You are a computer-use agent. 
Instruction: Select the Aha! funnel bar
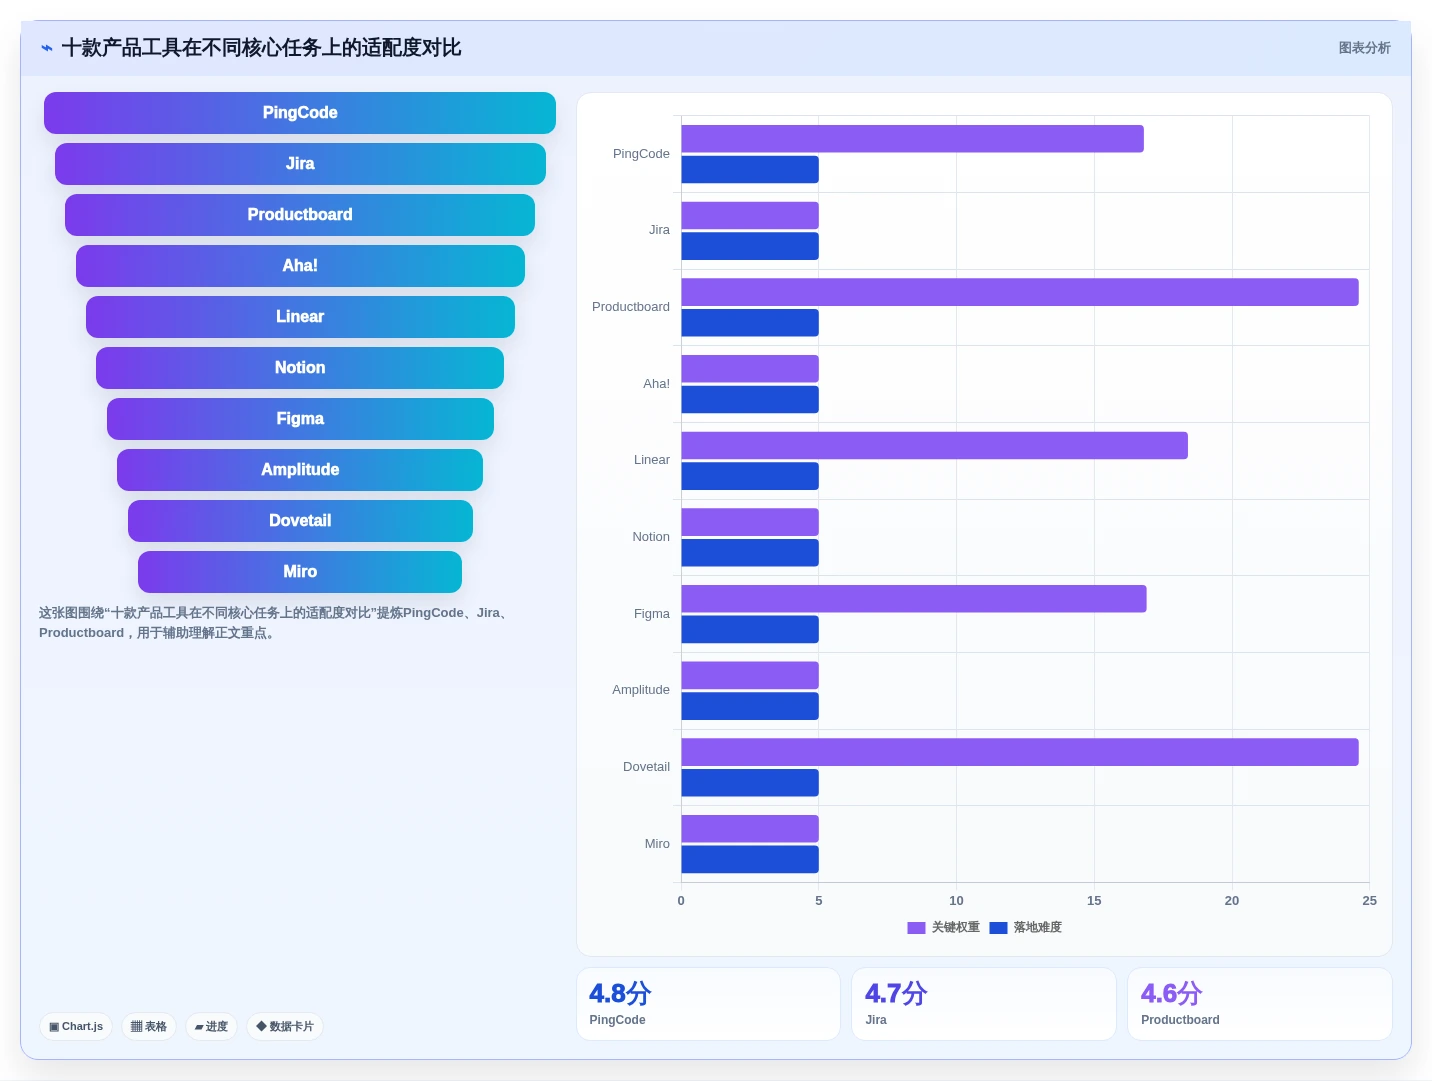pyautogui.click(x=300, y=266)
